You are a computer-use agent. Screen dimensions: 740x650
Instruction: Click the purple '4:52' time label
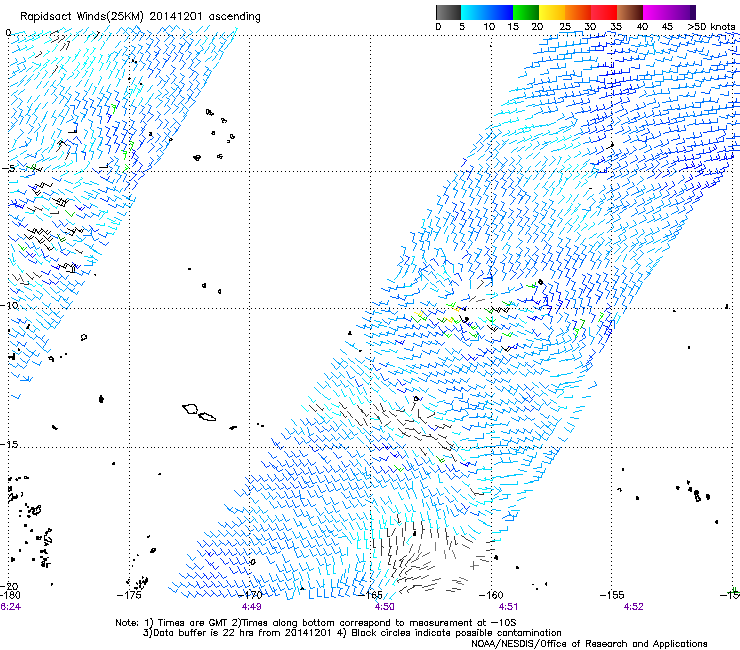(x=633, y=607)
